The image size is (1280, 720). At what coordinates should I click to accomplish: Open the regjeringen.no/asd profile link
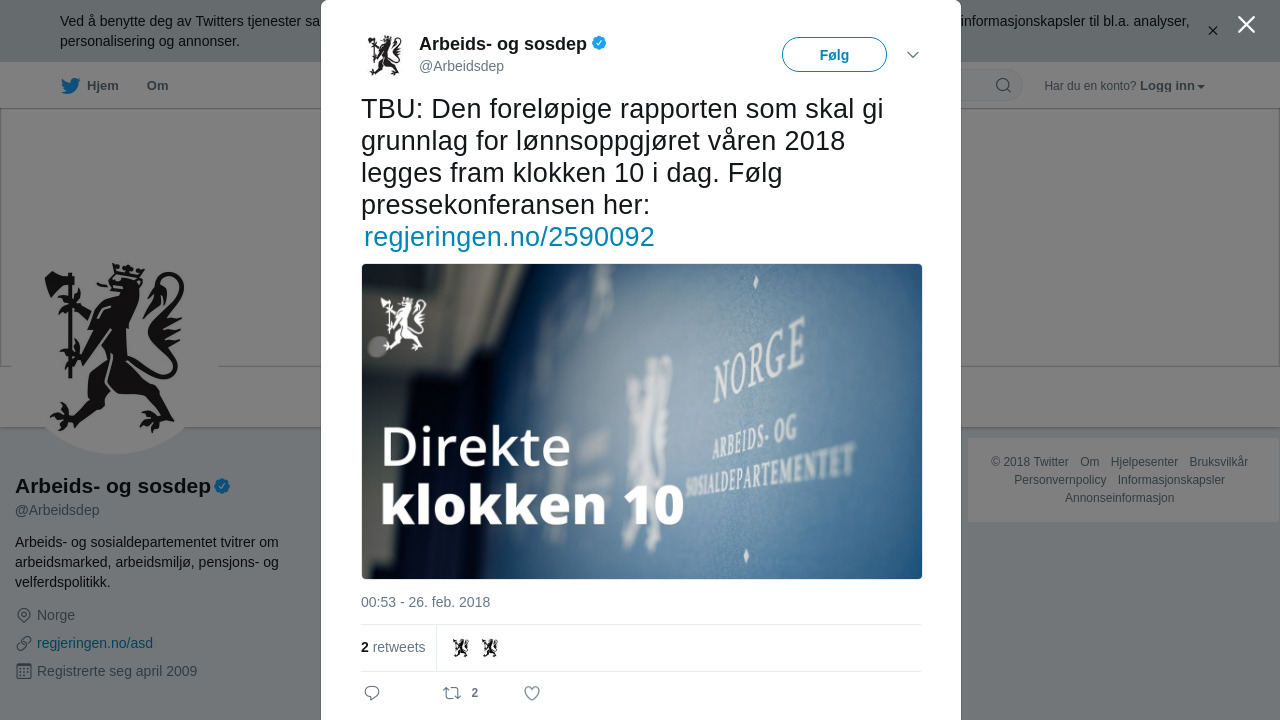coord(95,643)
